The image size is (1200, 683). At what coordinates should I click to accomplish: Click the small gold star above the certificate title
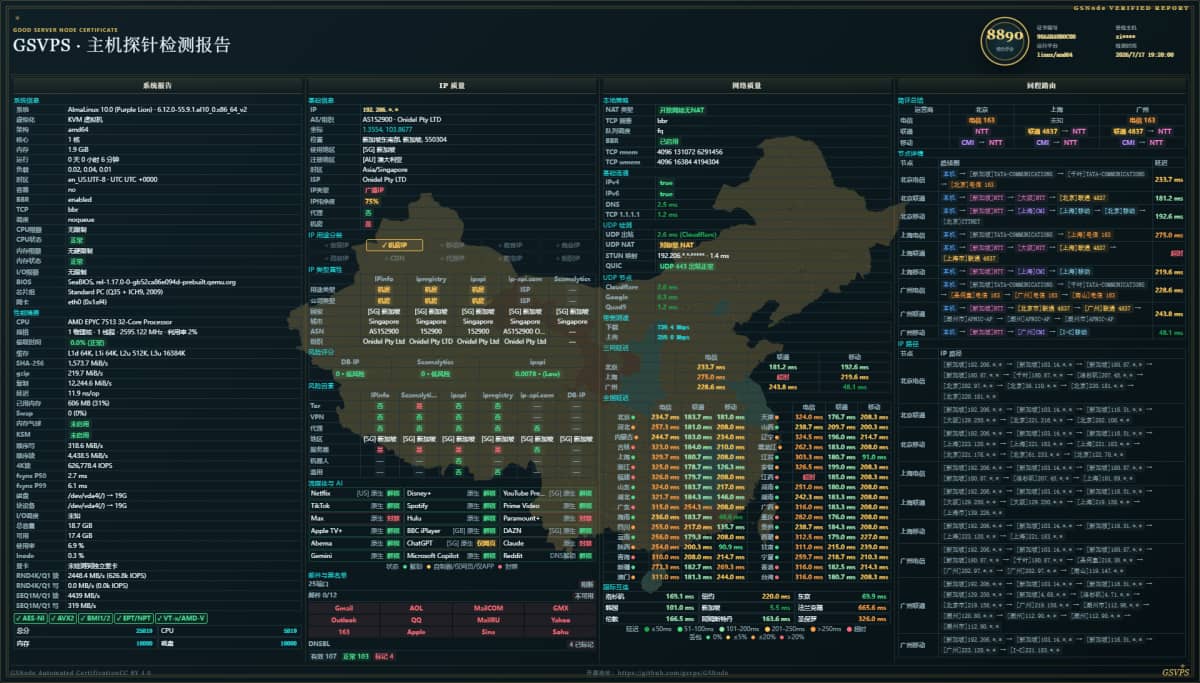click(16, 19)
